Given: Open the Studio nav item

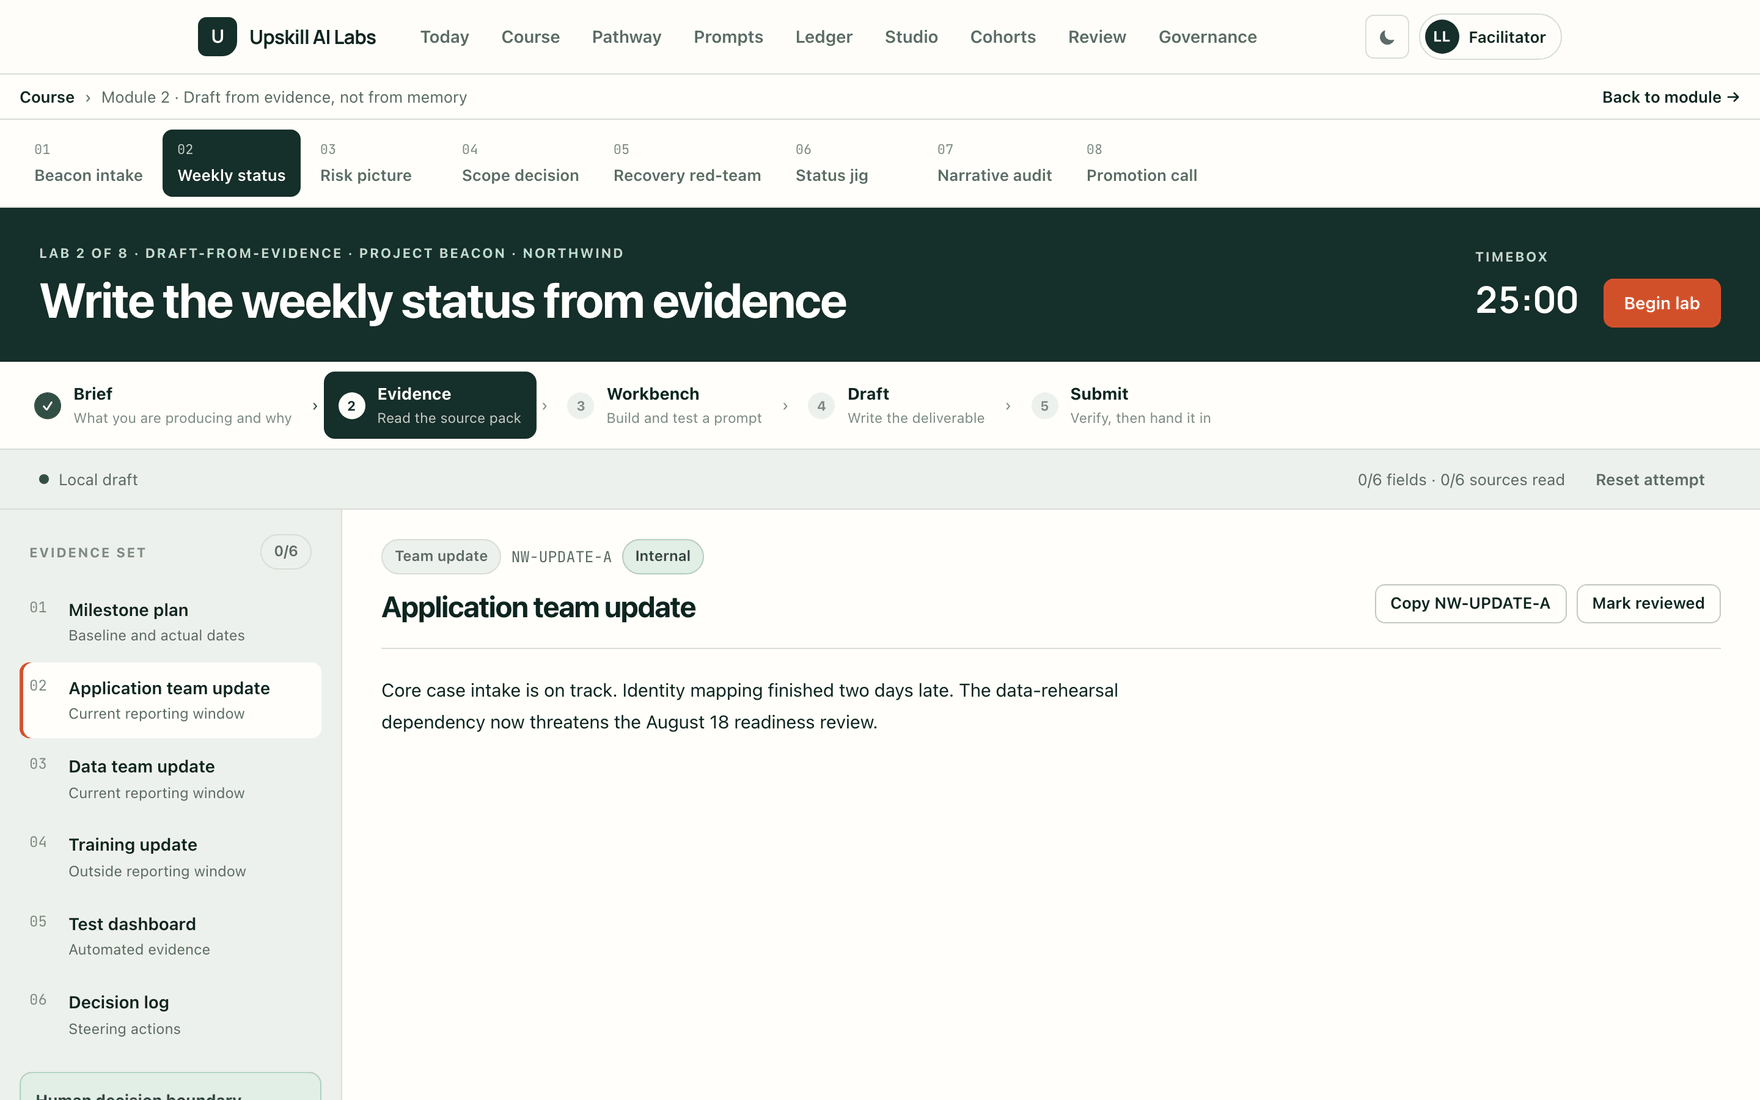Looking at the screenshot, I should click(x=911, y=37).
